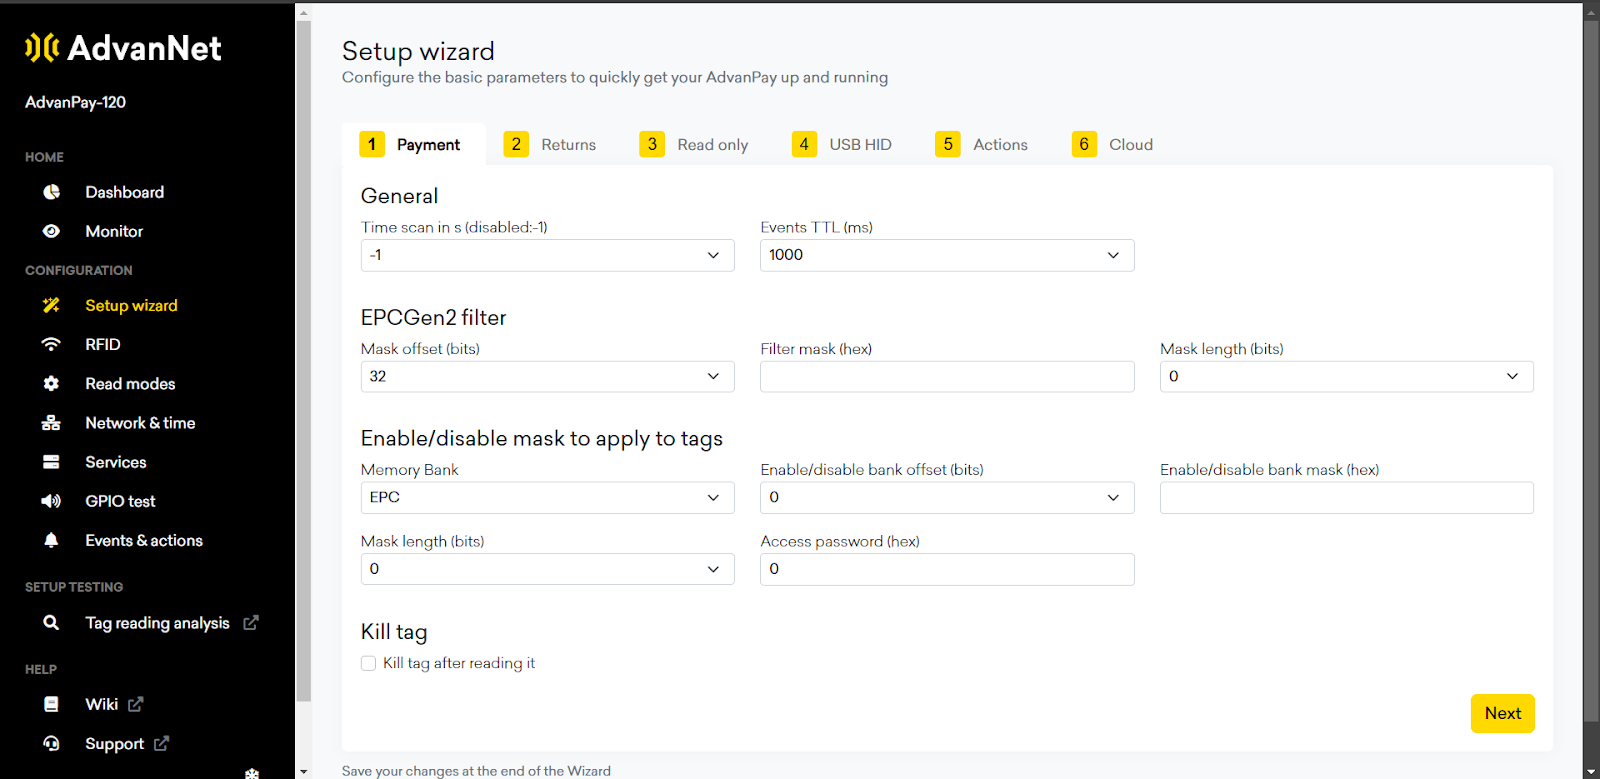Click the Monitor eye icon
1600x779 pixels.
[x=51, y=231]
